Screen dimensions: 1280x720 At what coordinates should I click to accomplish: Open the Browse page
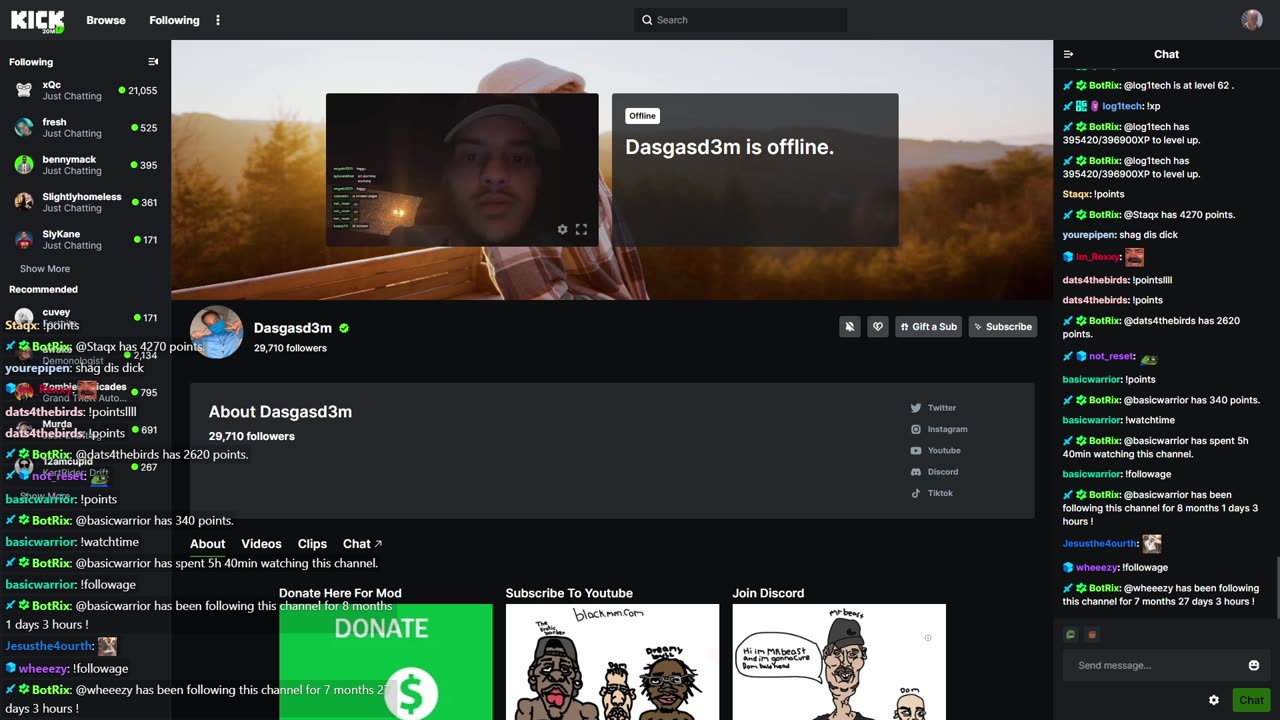coord(106,20)
